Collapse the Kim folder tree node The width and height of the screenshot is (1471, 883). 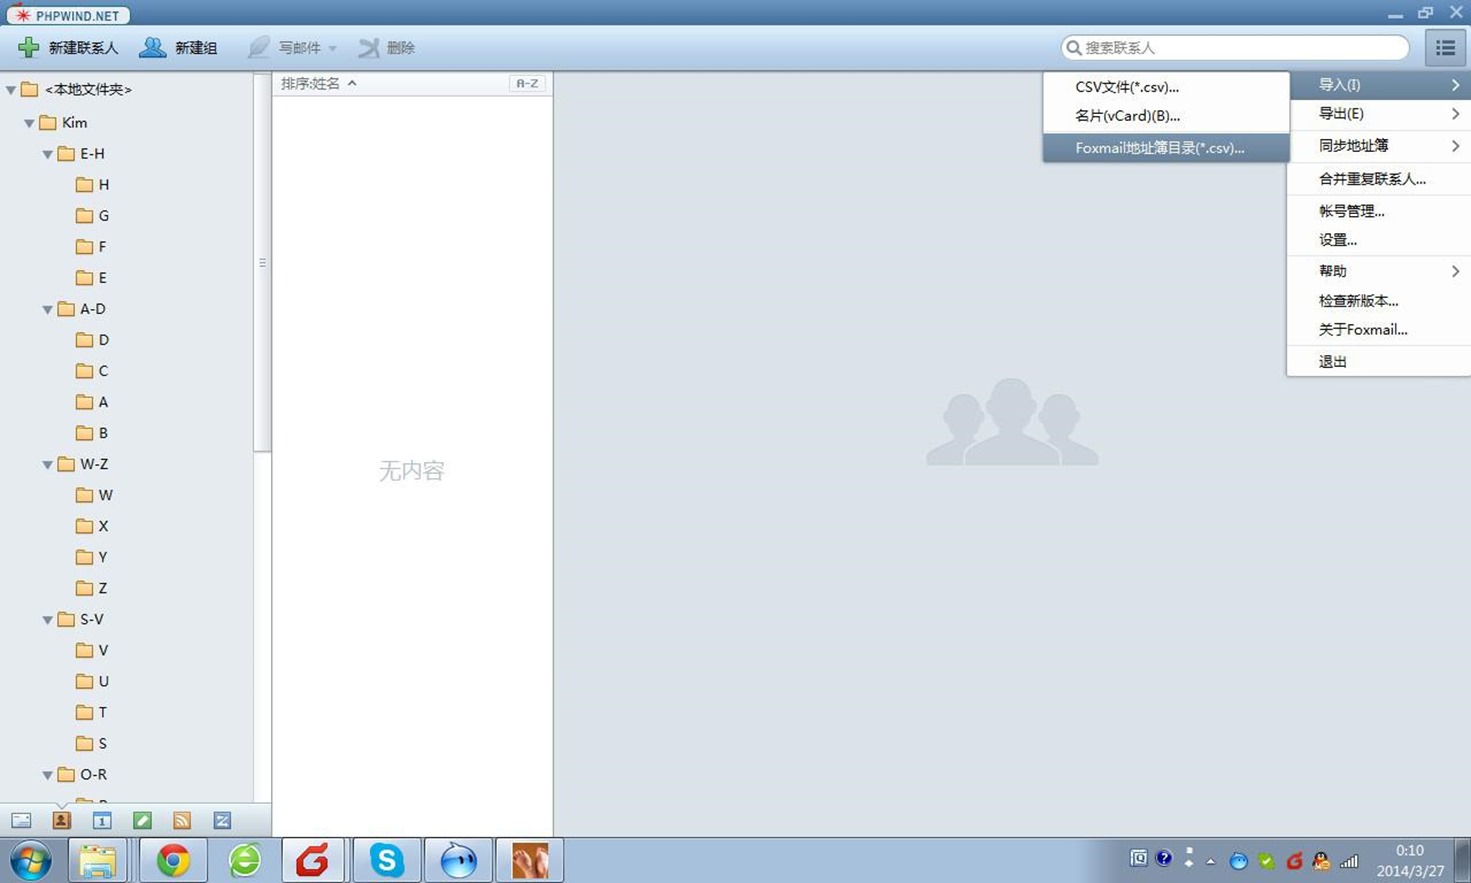29,123
